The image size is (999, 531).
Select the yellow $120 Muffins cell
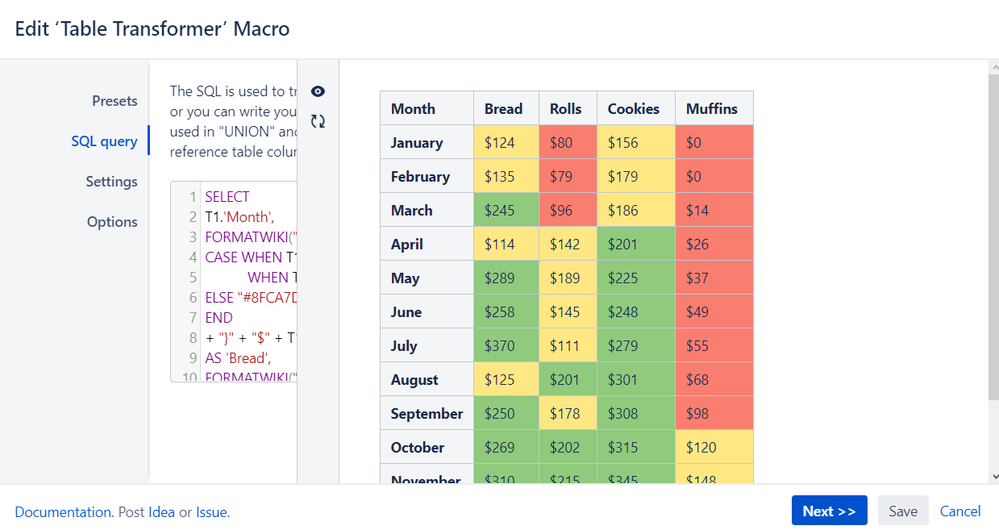(x=713, y=447)
